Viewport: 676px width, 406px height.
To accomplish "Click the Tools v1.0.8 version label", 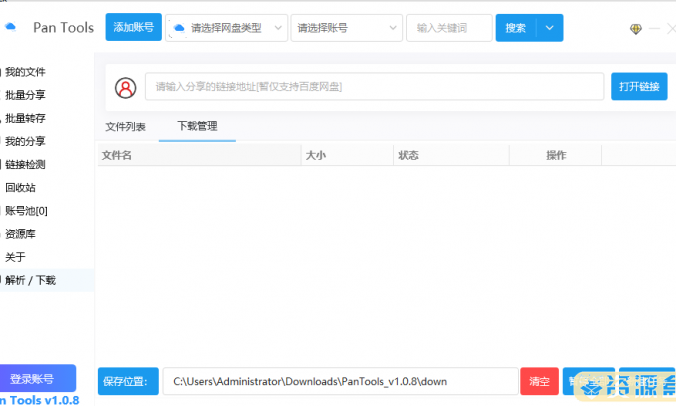I will (x=40, y=400).
